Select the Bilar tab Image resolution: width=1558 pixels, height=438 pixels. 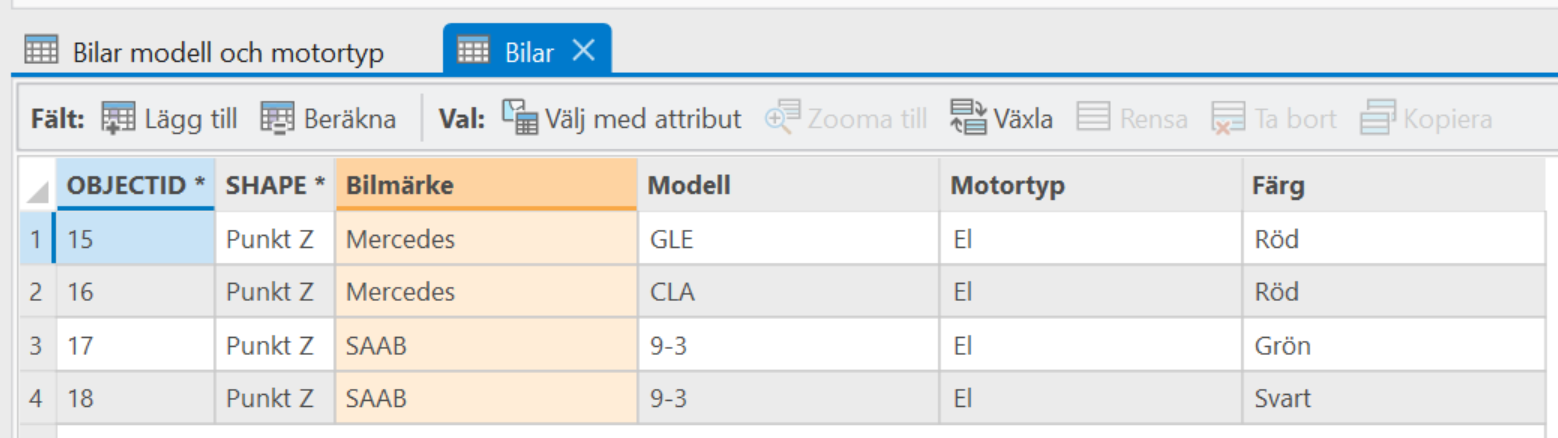pos(528,52)
